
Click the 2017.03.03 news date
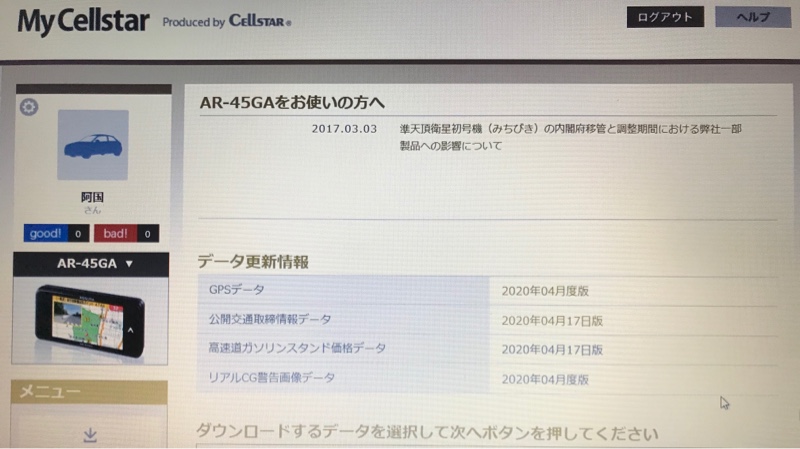tap(344, 129)
